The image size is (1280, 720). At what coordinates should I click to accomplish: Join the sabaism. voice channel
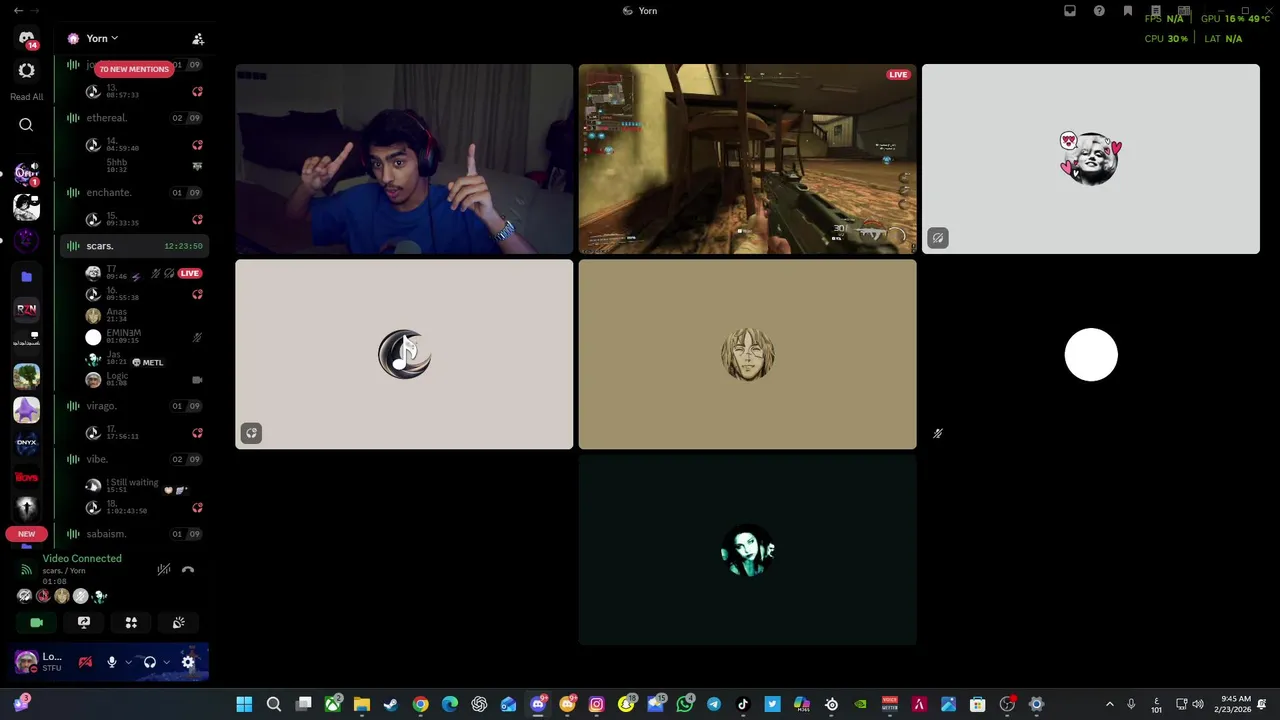[134, 534]
